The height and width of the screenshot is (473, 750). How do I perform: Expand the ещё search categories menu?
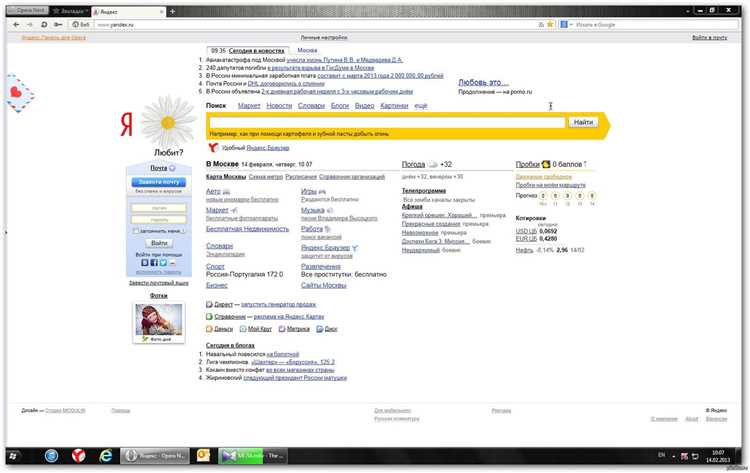click(x=421, y=105)
